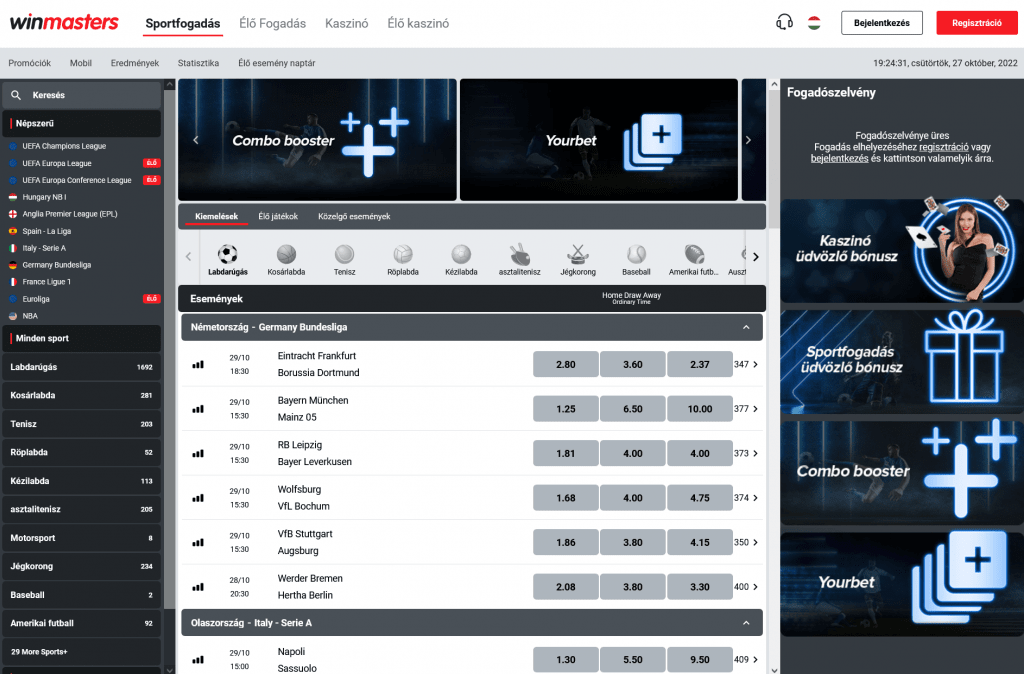Open the Élő kaszinó tab
1024x674 pixels.
point(418,24)
